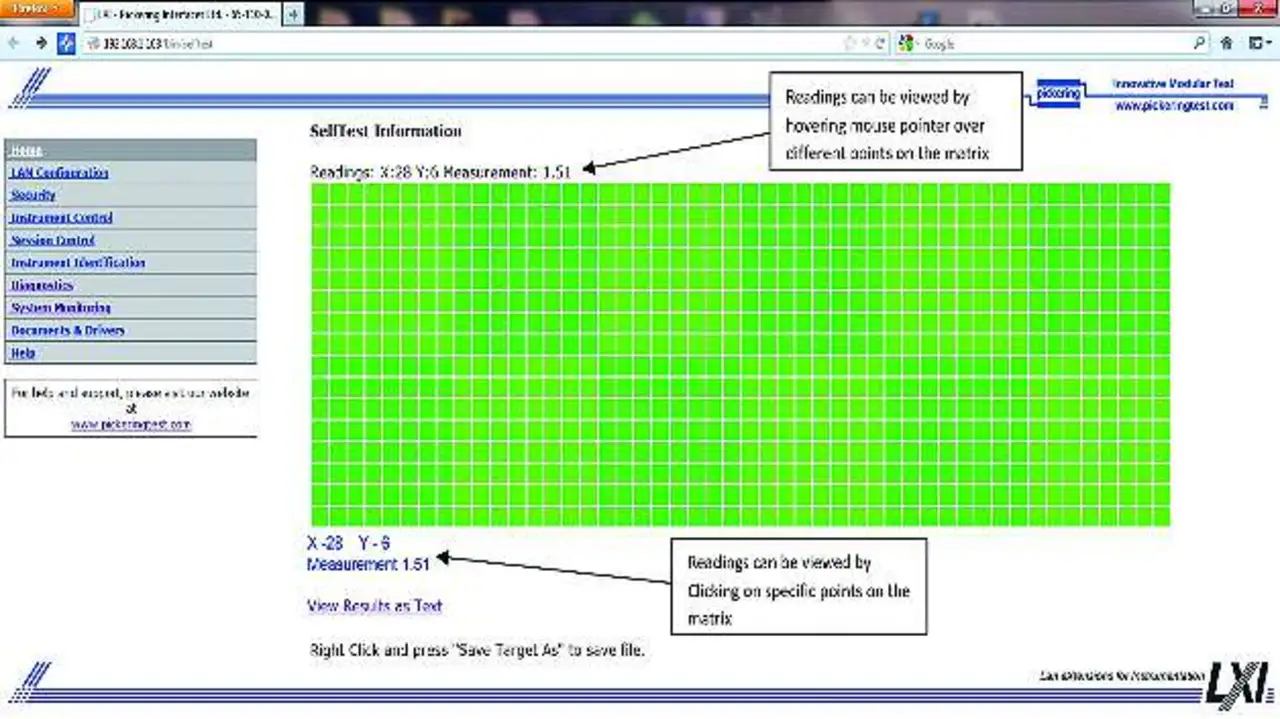Image resolution: width=1280 pixels, height=719 pixels.
Task: Open Documents & Drivers page
Action: tap(68, 331)
